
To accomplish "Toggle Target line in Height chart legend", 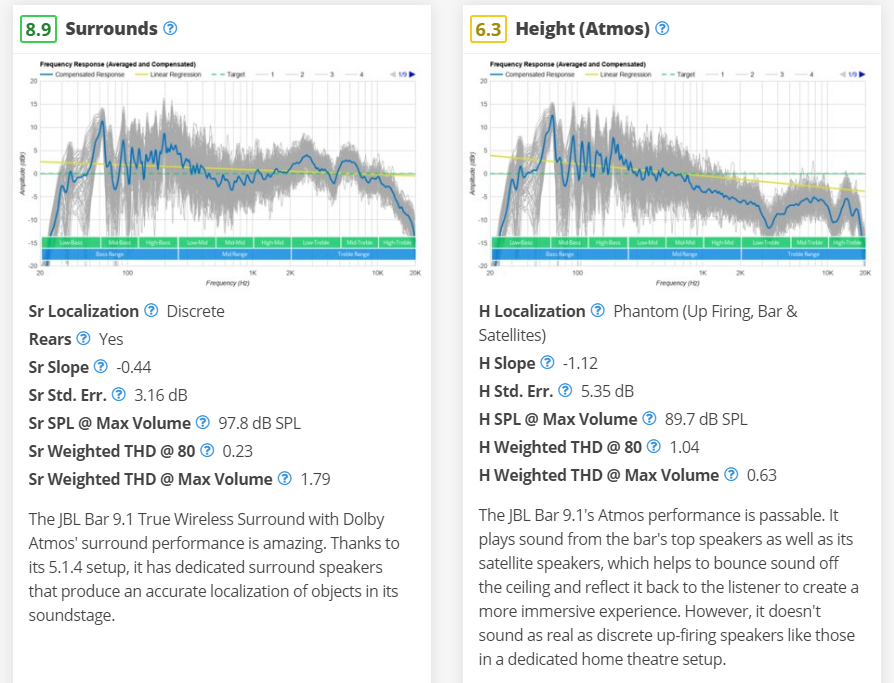I will pyautogui.click(x=680, y=74).
